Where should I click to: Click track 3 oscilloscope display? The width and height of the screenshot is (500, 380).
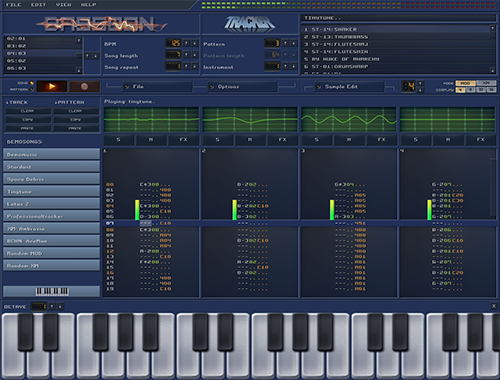pos(348,119)
